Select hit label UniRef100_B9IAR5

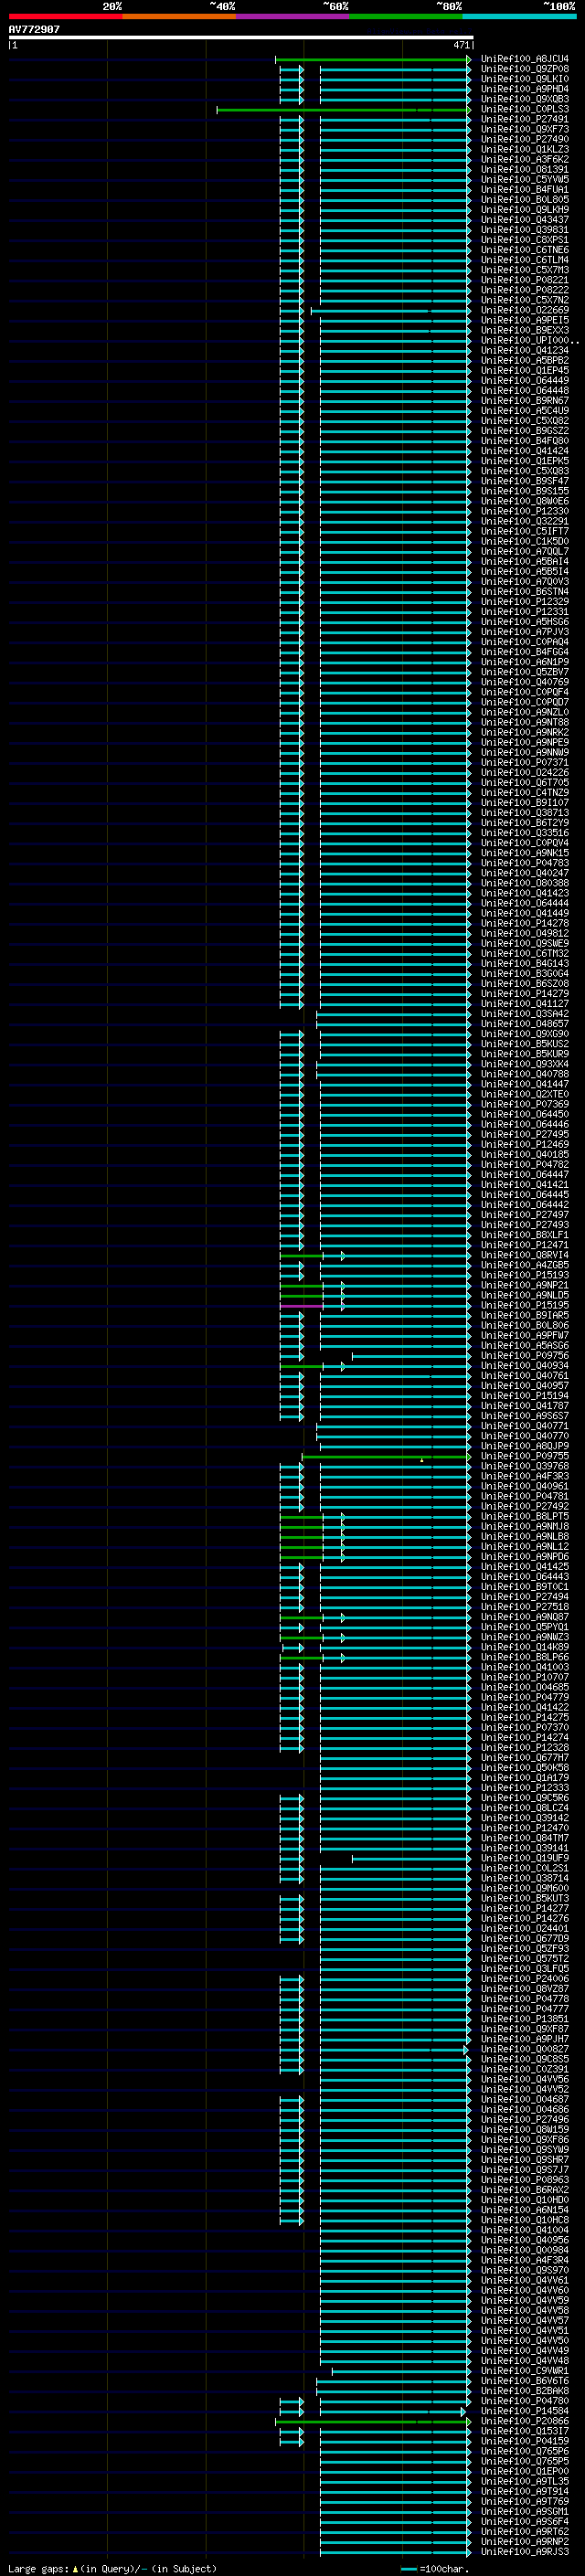click(x=524, y=1316)
